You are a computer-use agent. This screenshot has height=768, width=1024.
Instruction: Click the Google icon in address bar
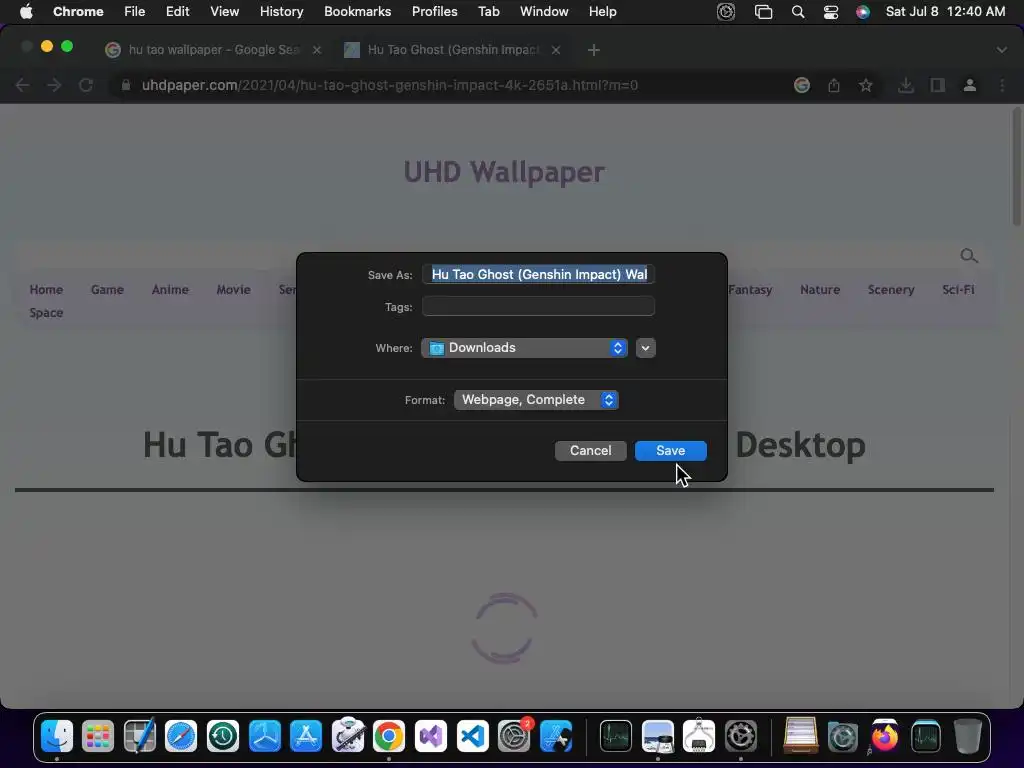[802, 85]
